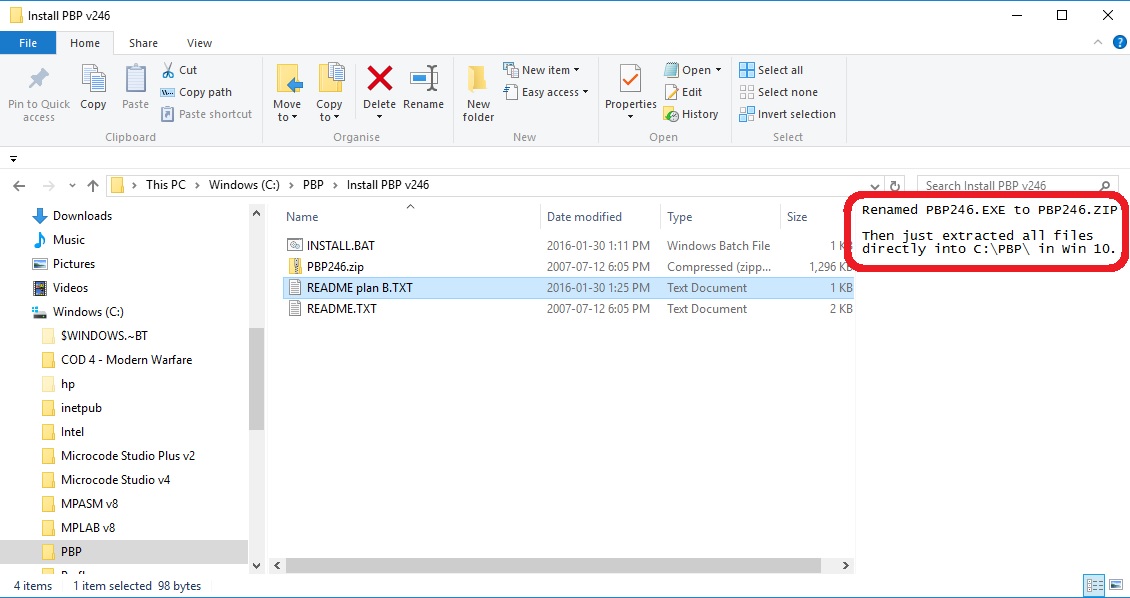Select the INSTALL.BAT file
This screenshot has width=1130, height=598.
[x=569, y=246]
